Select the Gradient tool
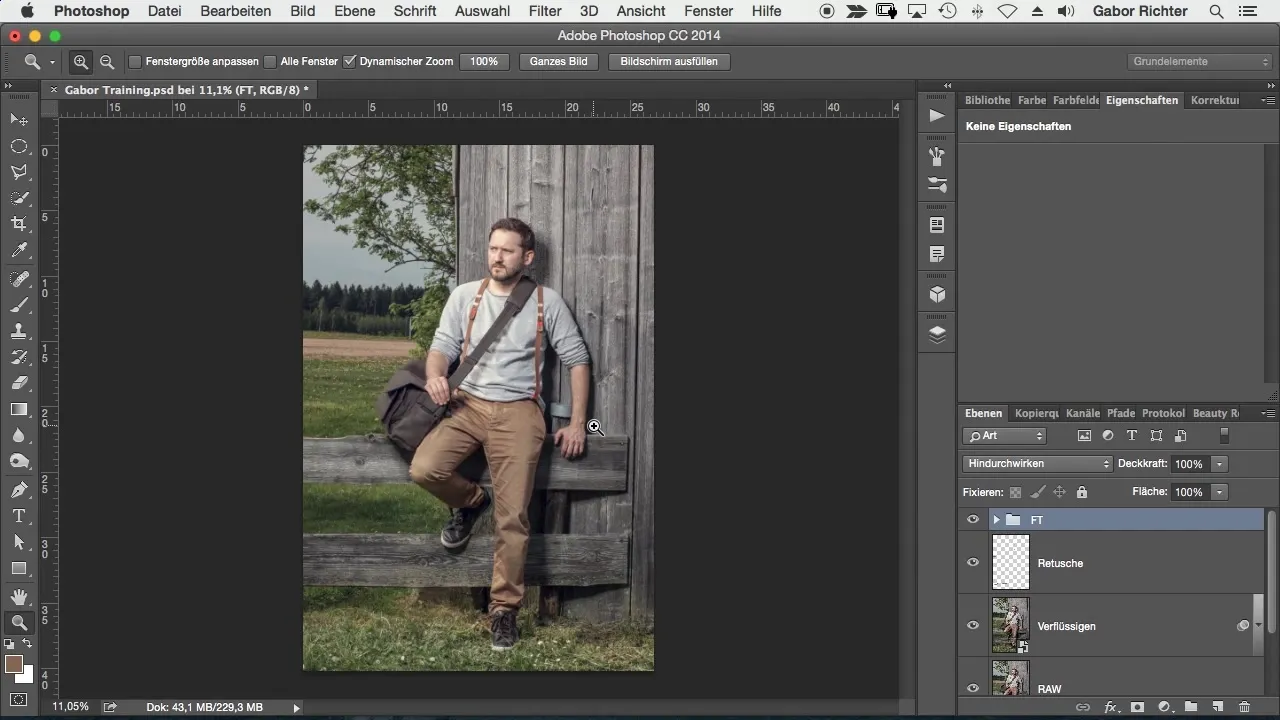Image resolution: width=1280 pixels, height=720 pixels. coord(19,409)
